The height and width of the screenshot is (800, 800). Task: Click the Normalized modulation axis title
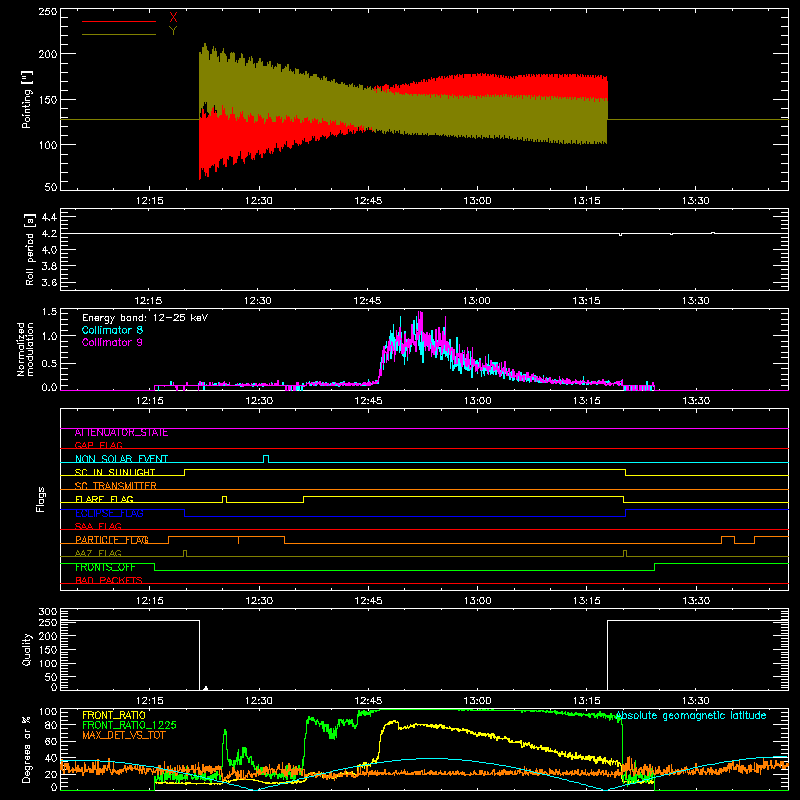pos(25,349)
